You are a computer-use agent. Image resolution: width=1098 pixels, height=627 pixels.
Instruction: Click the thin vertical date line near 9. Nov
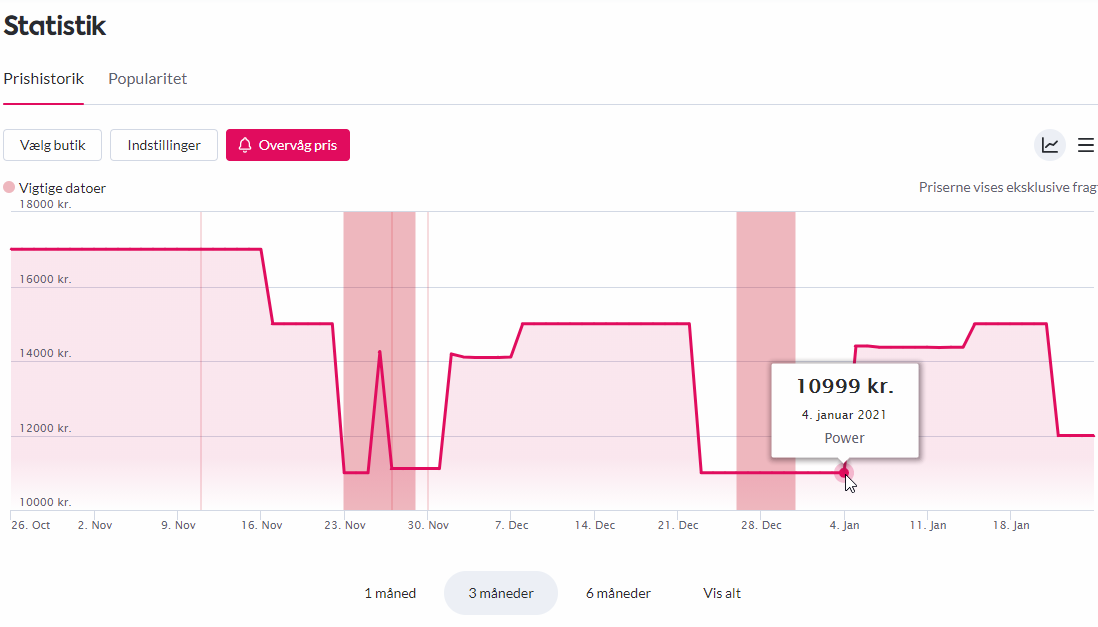pos(201,360)
